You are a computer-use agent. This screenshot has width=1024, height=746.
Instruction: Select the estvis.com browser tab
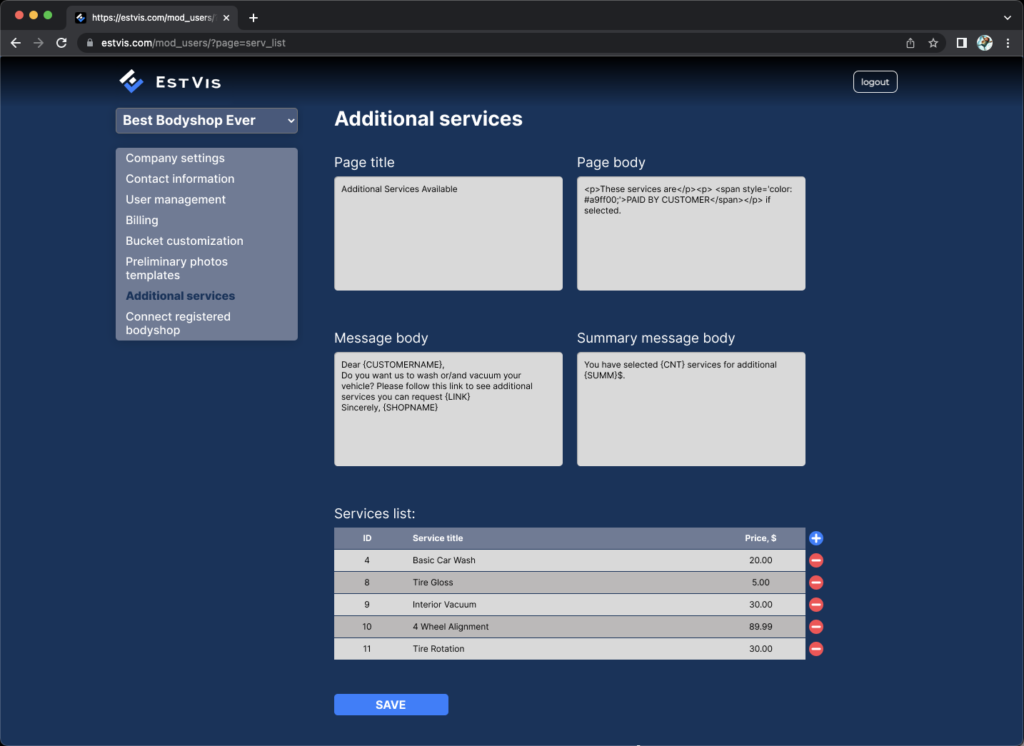[152, 18]
